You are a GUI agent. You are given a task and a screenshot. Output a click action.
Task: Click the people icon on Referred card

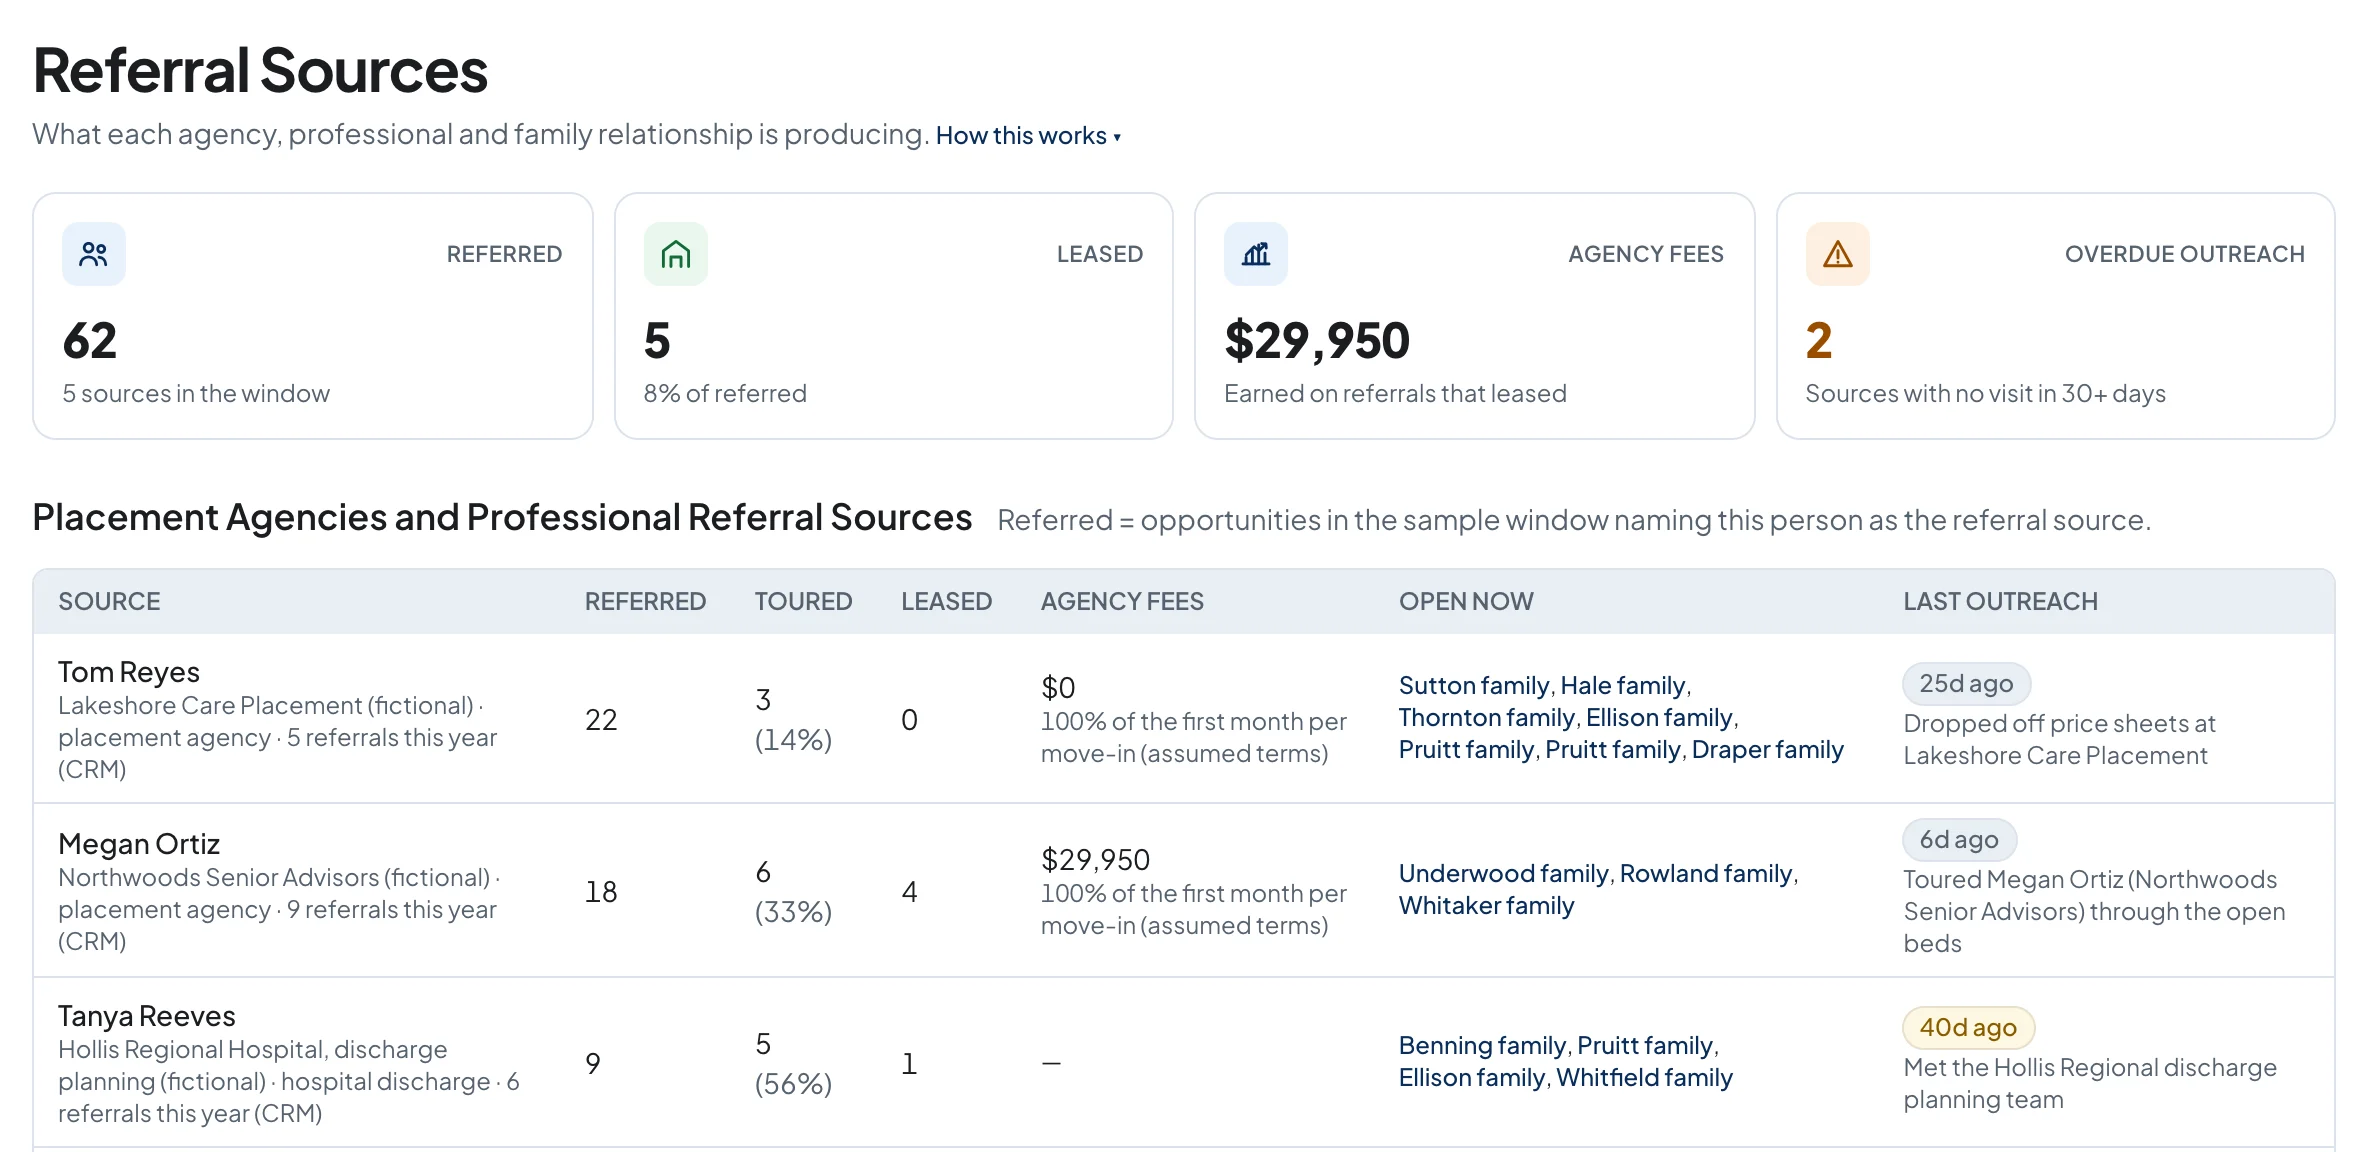[94, 254]
